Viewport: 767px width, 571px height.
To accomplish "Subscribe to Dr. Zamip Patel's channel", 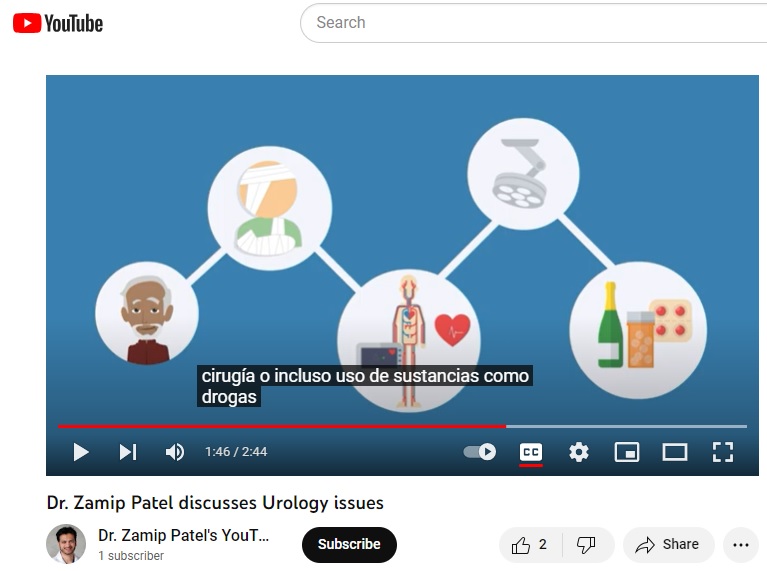I will 349,544.
